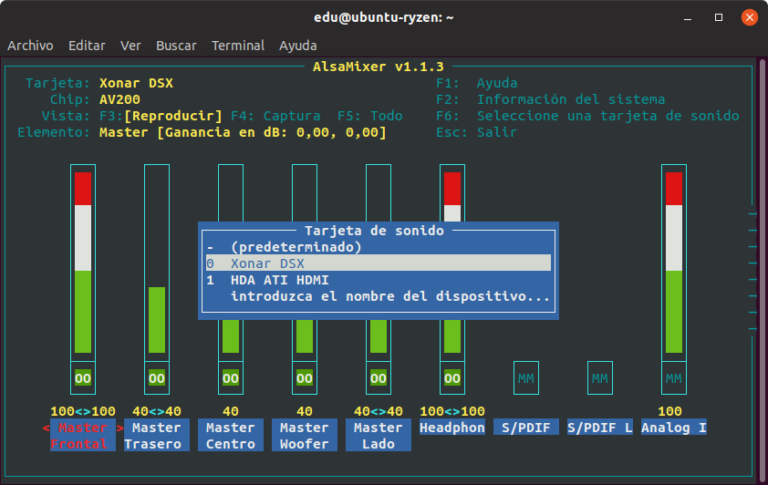Click the Master Trasero volume bar
The image size is (768, 485).
(157, 263)
